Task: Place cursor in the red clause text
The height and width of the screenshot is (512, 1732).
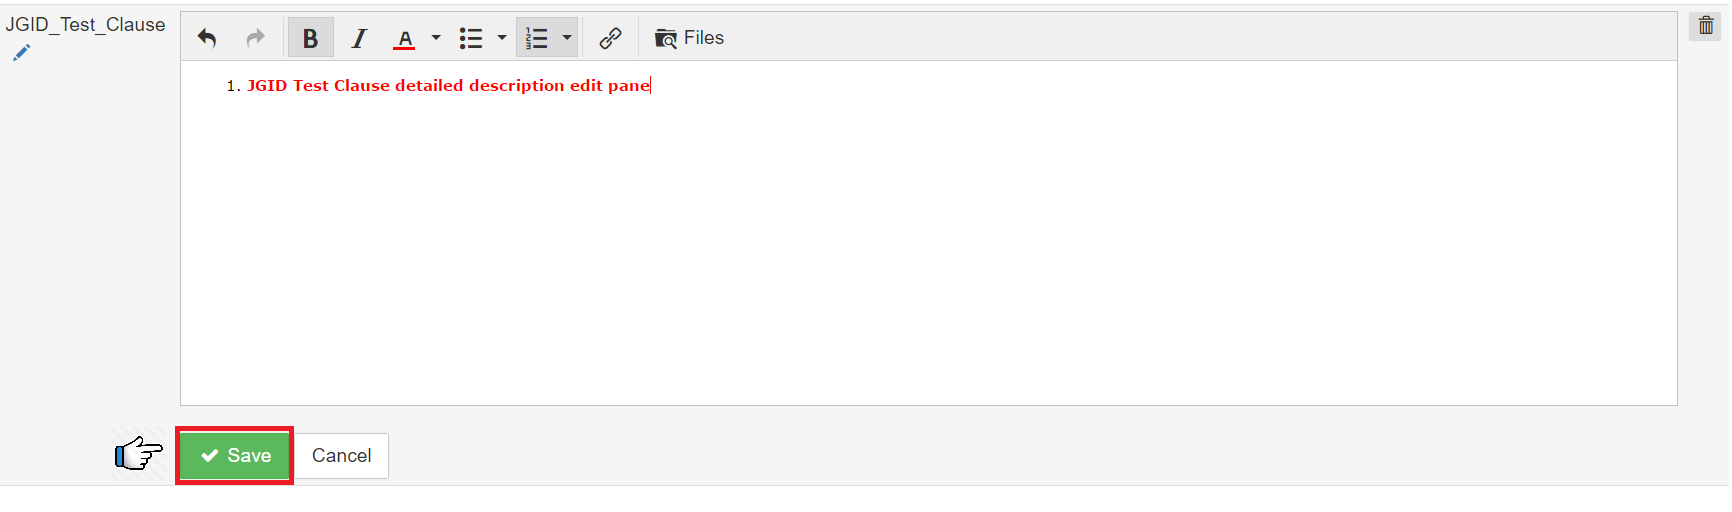Action: coord(448,86)
